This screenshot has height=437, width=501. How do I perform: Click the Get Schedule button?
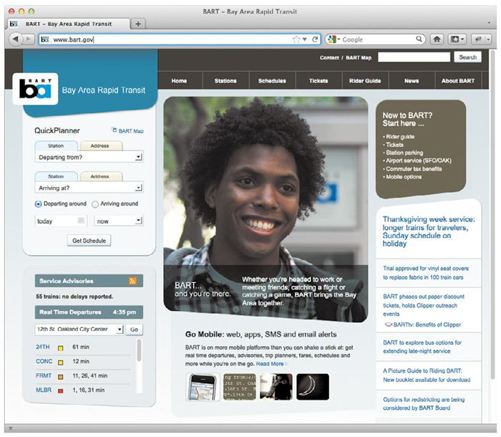pyautogui.click(x=89, y=241)
